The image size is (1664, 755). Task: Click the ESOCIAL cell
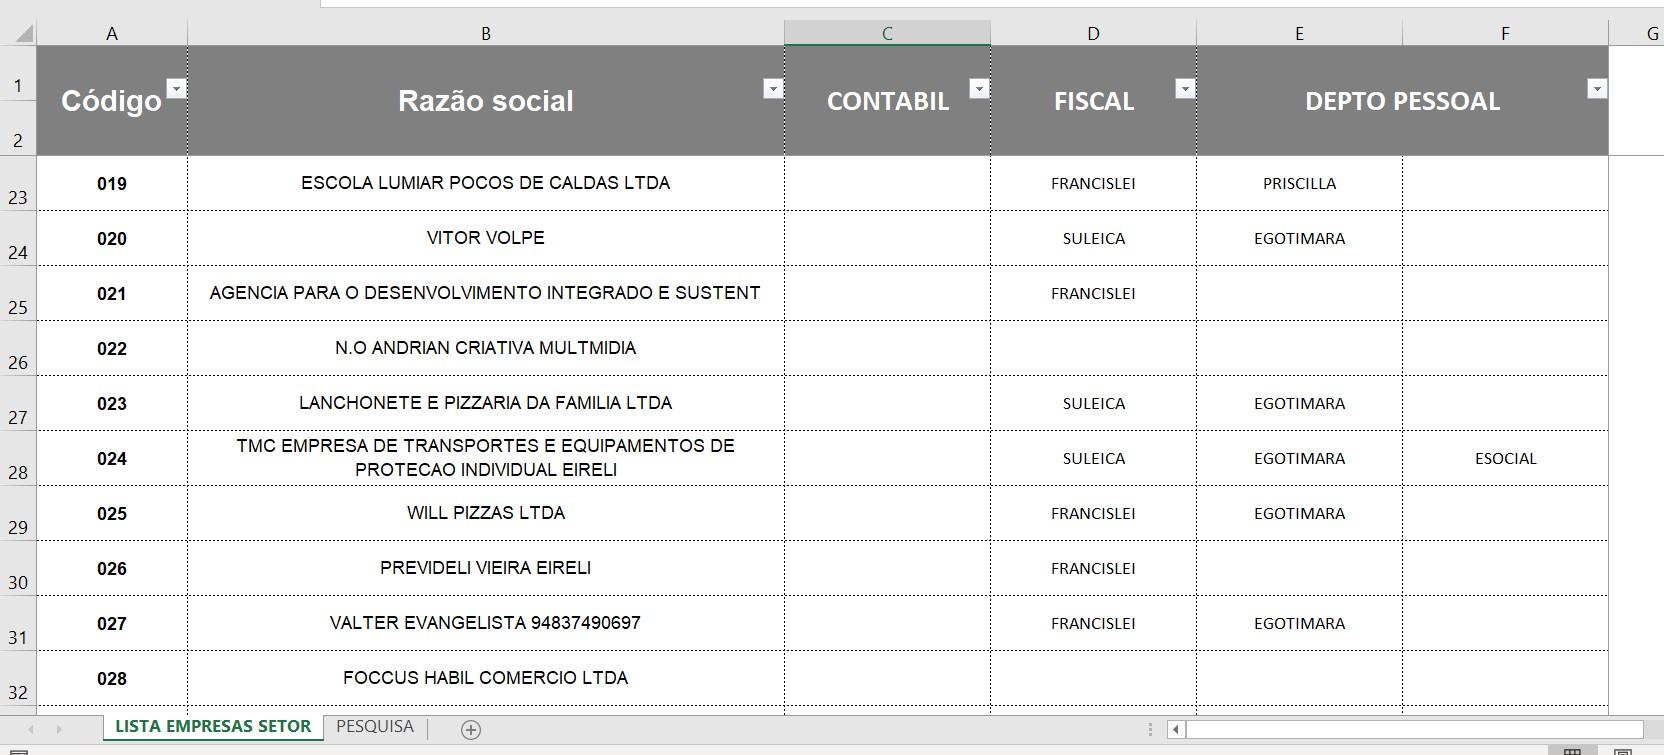click(1505, 458)
